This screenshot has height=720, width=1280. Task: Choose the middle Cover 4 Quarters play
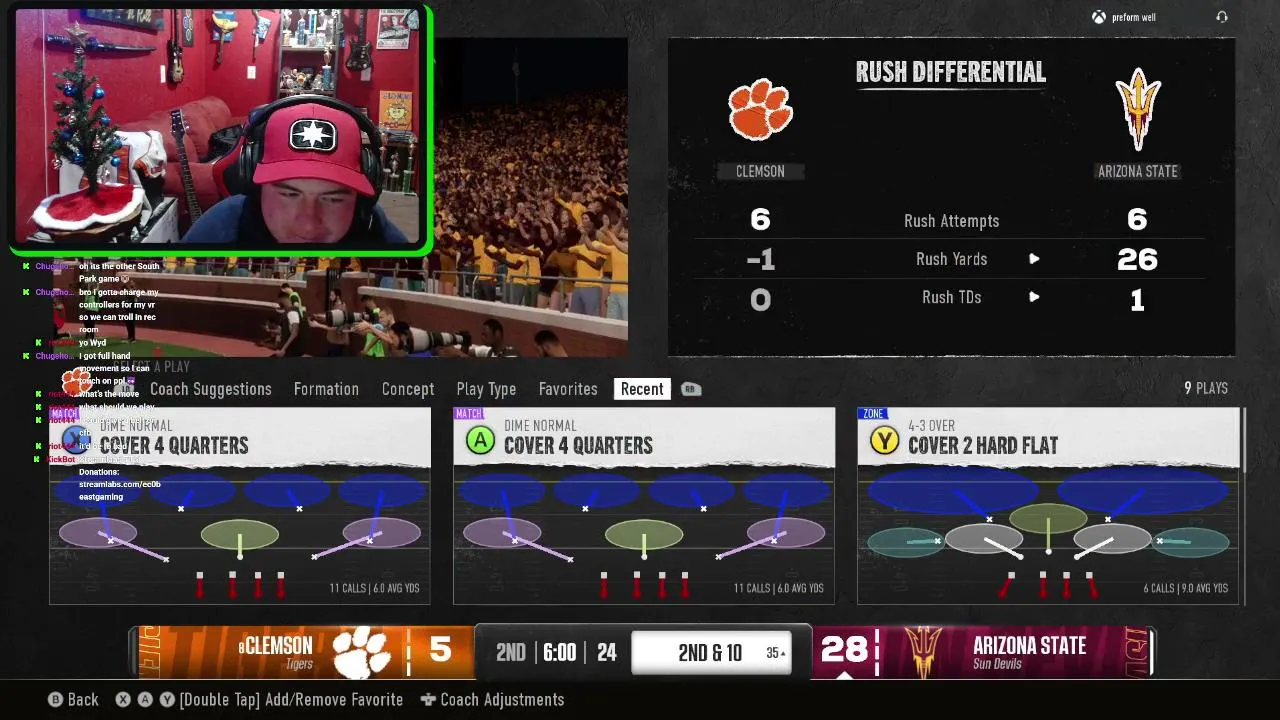644,506
